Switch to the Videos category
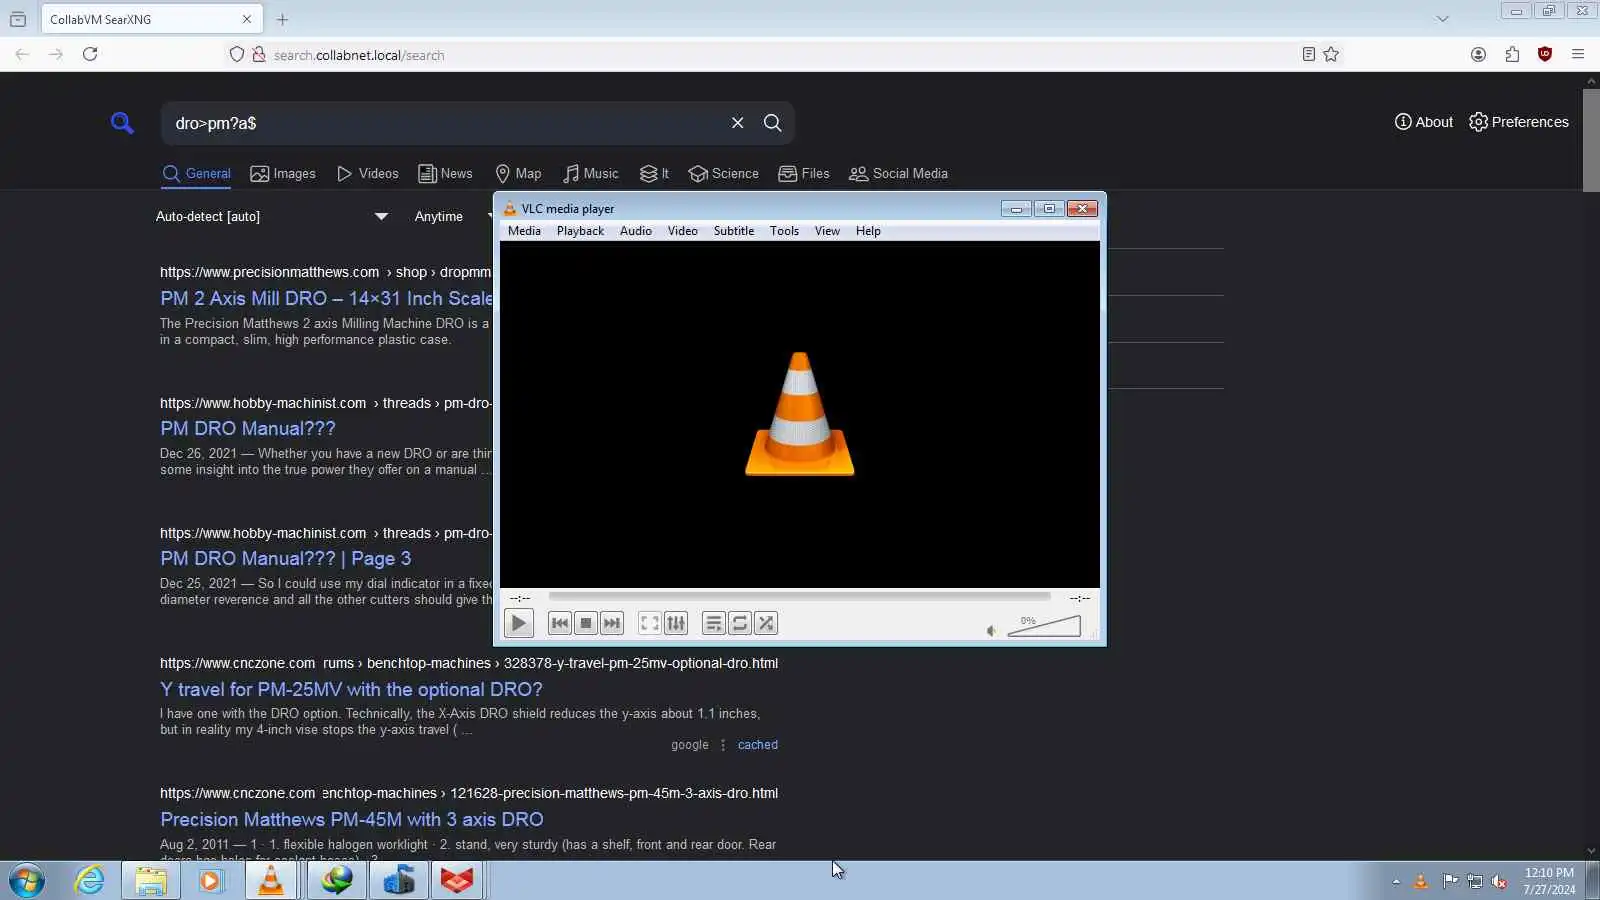1600x900 pixels. [368, 174]
